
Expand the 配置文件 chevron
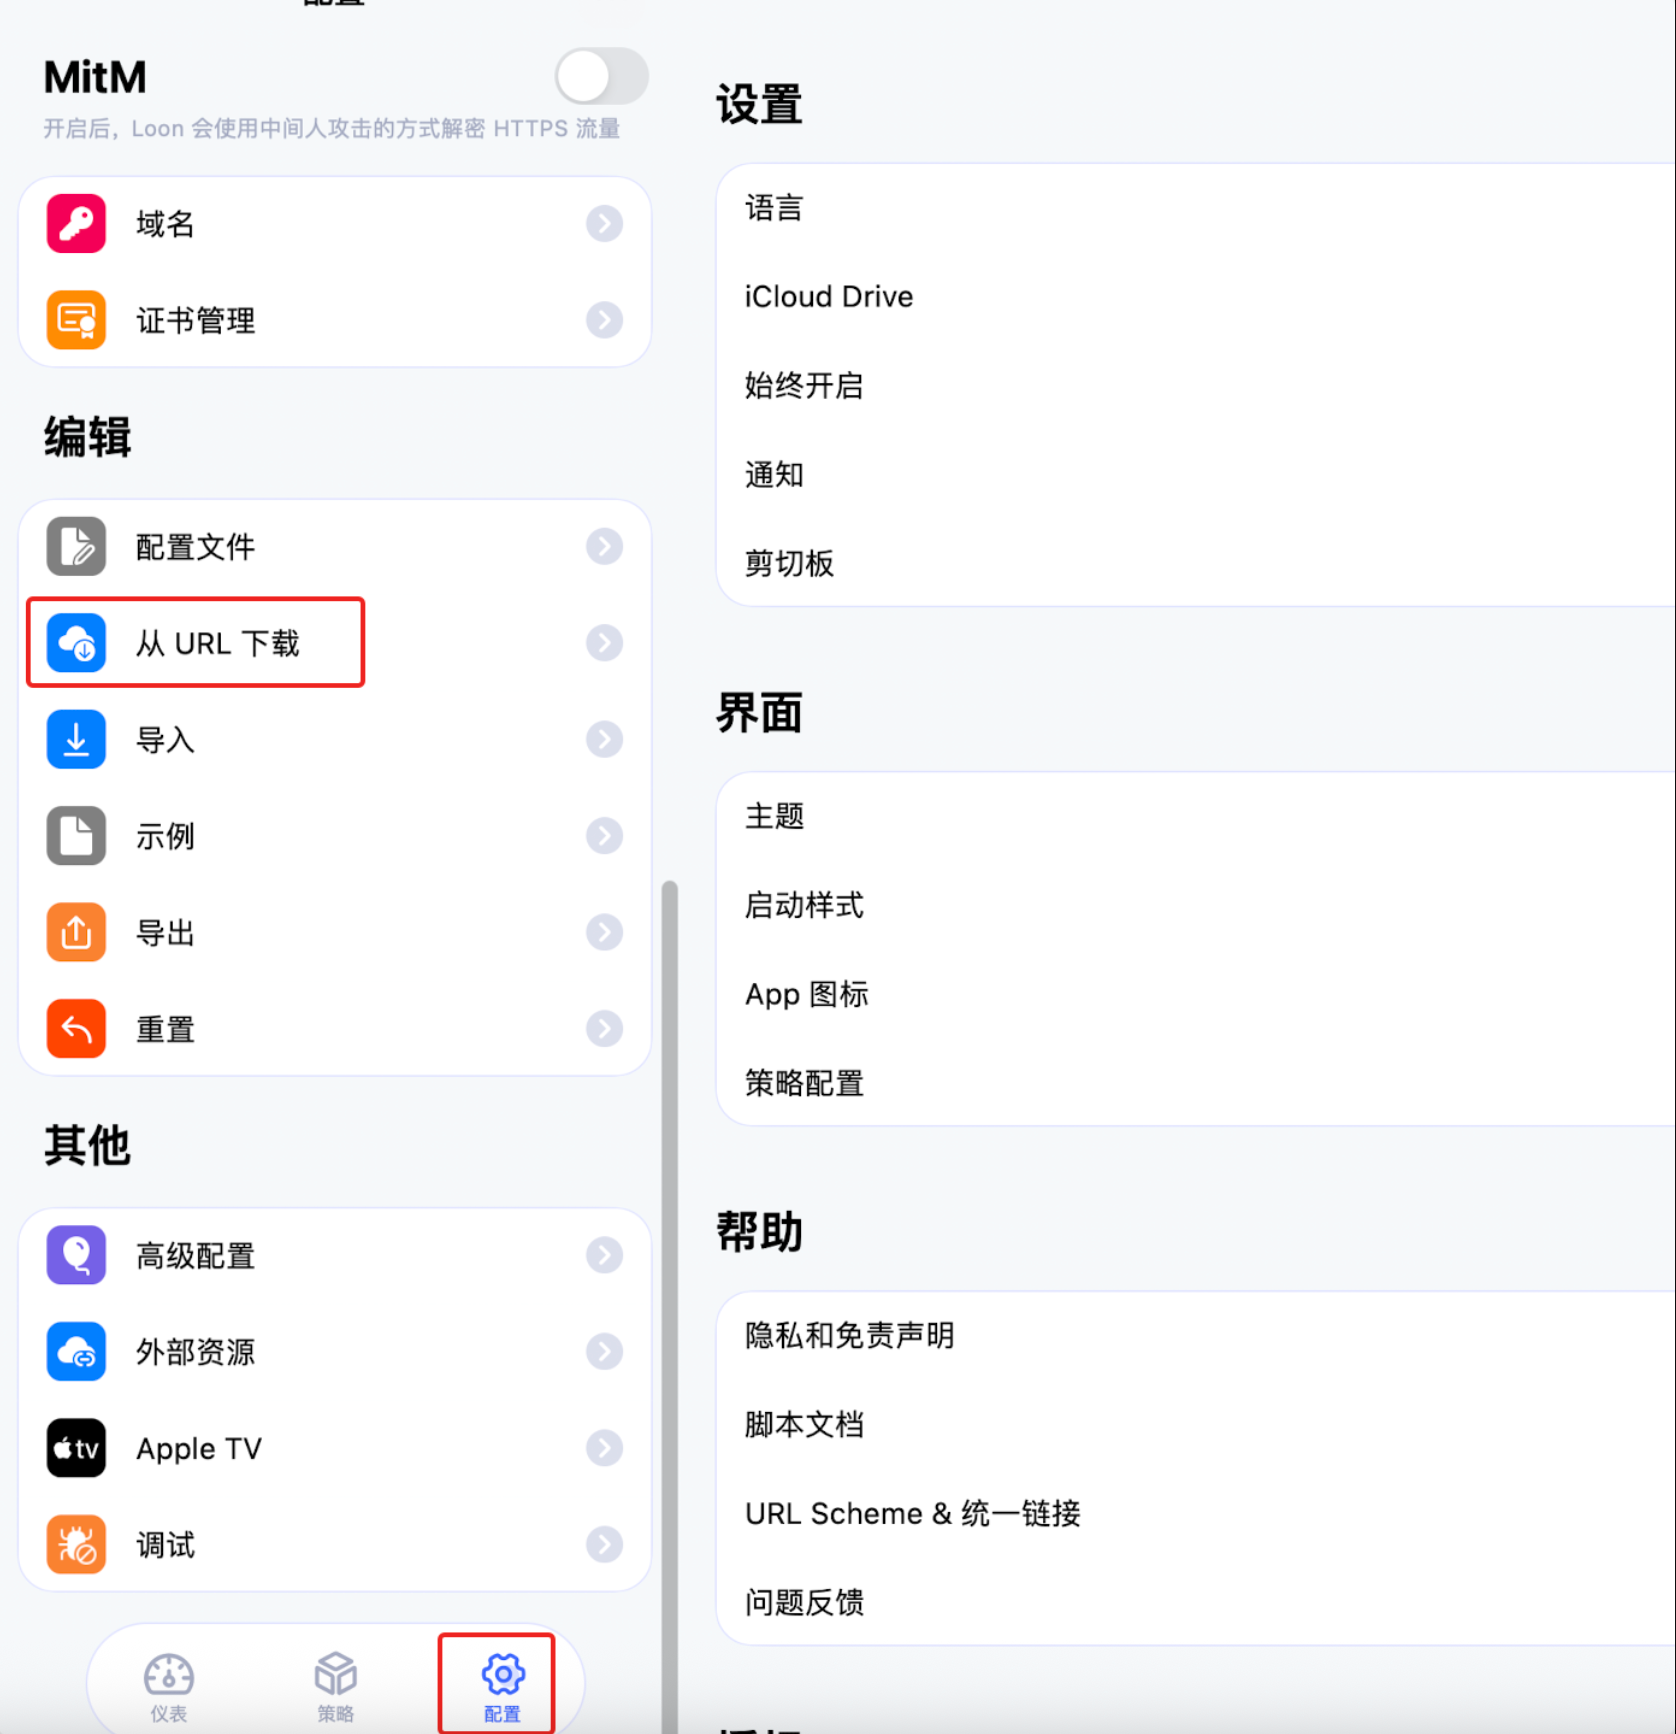tap(604, 547)
